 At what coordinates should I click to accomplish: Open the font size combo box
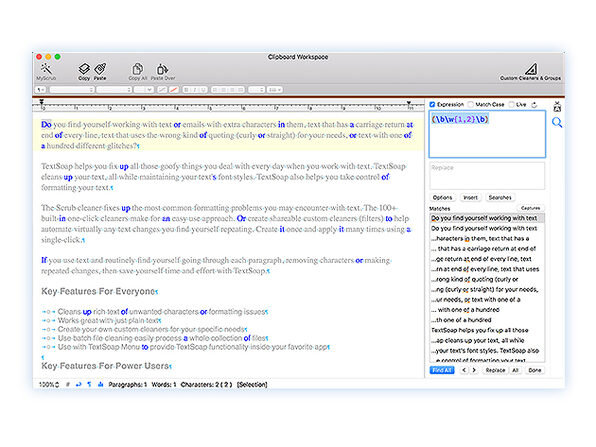(144, 90)
